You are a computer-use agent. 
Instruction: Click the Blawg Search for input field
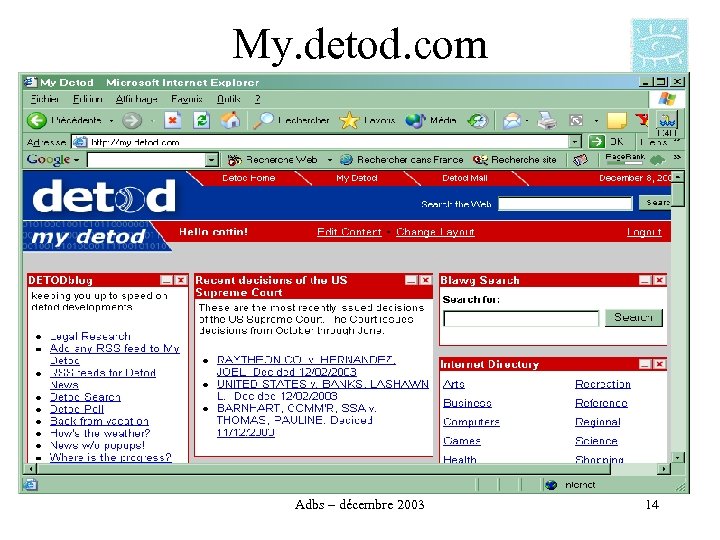point(521,318)
